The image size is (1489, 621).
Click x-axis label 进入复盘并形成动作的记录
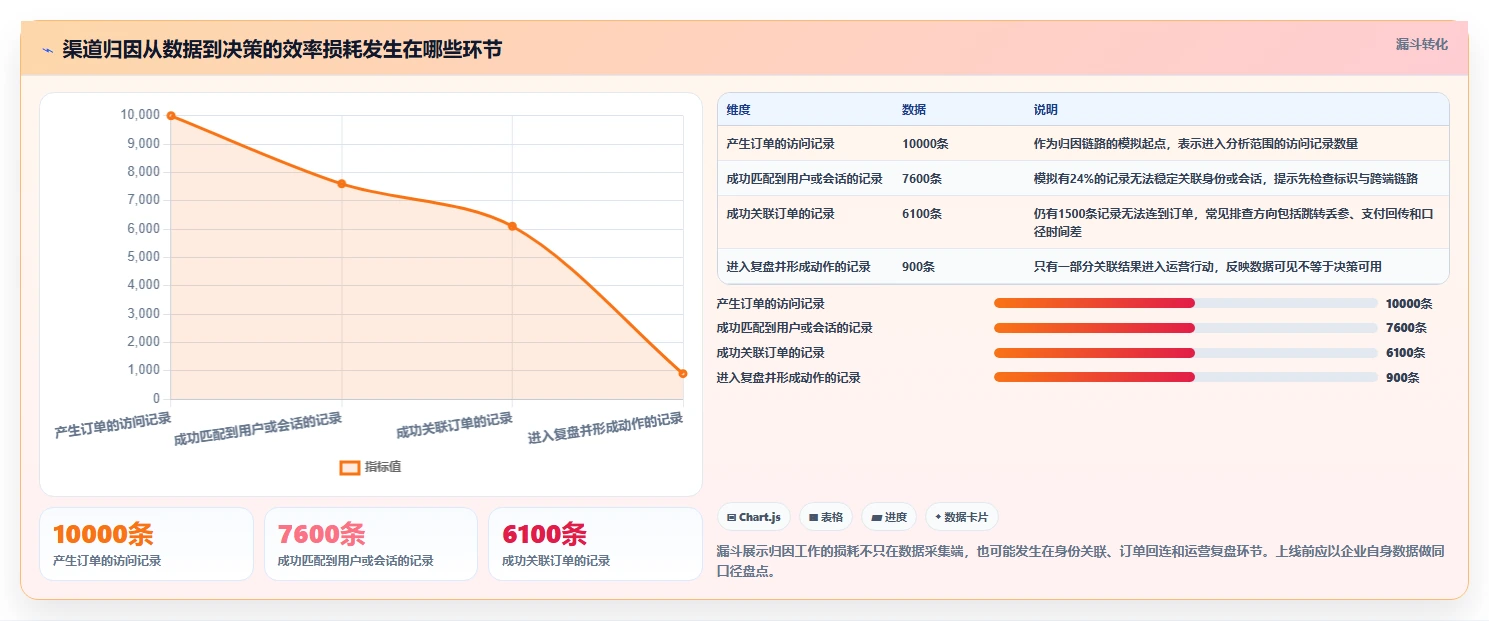click(606, 428)
